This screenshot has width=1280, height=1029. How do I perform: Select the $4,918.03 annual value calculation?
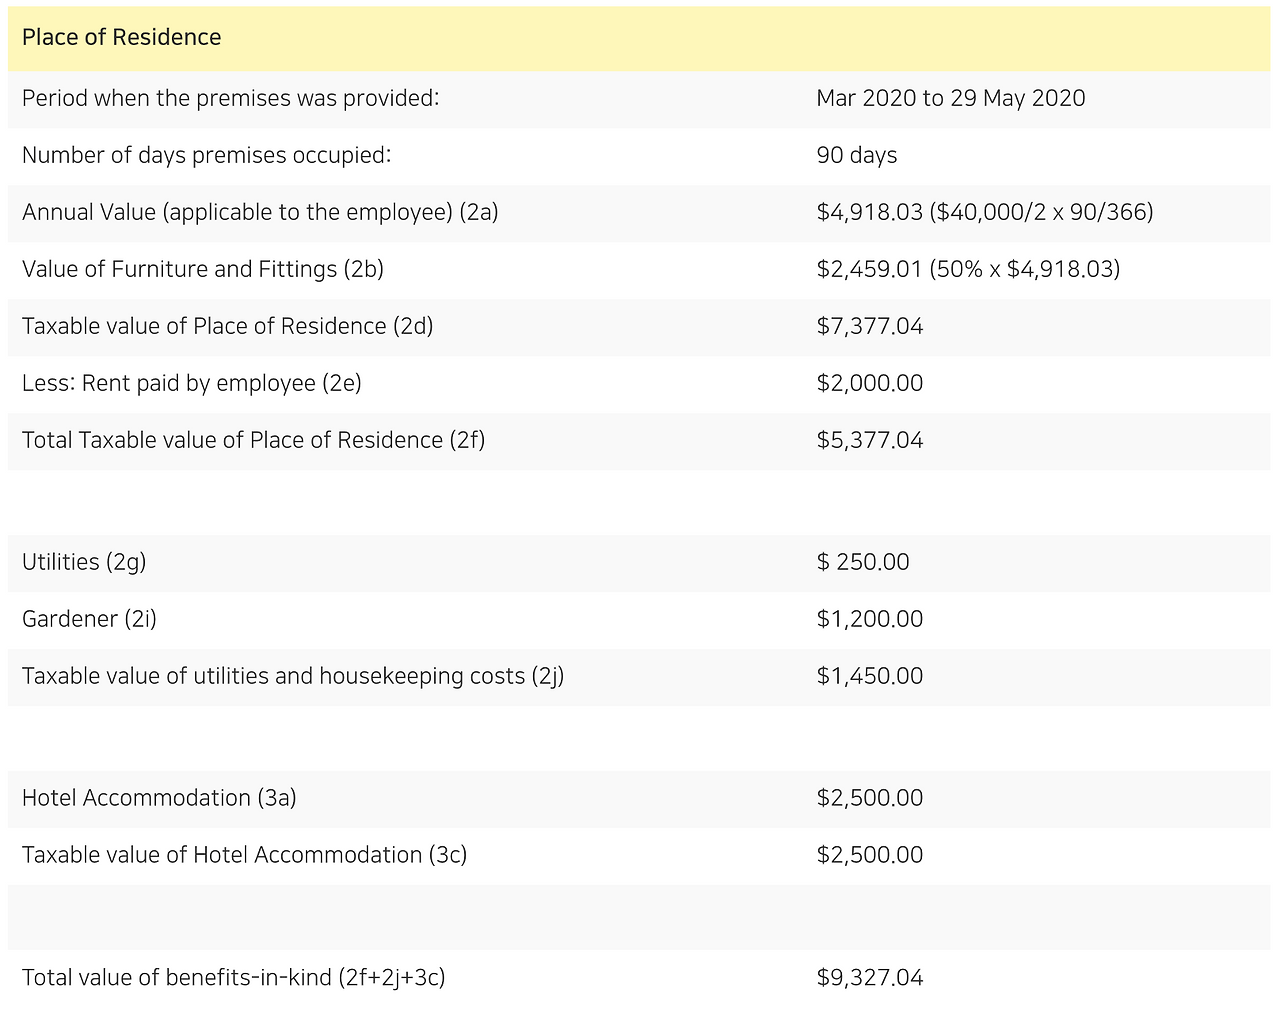pyautogui.click(x=984, y=213)
